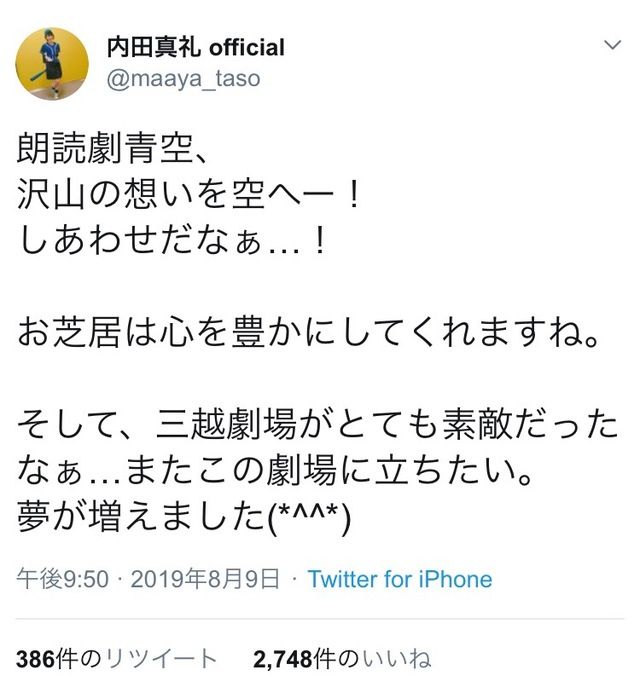
Task: Select the line しあわせだなぁ…！
Action: [172, 241]
